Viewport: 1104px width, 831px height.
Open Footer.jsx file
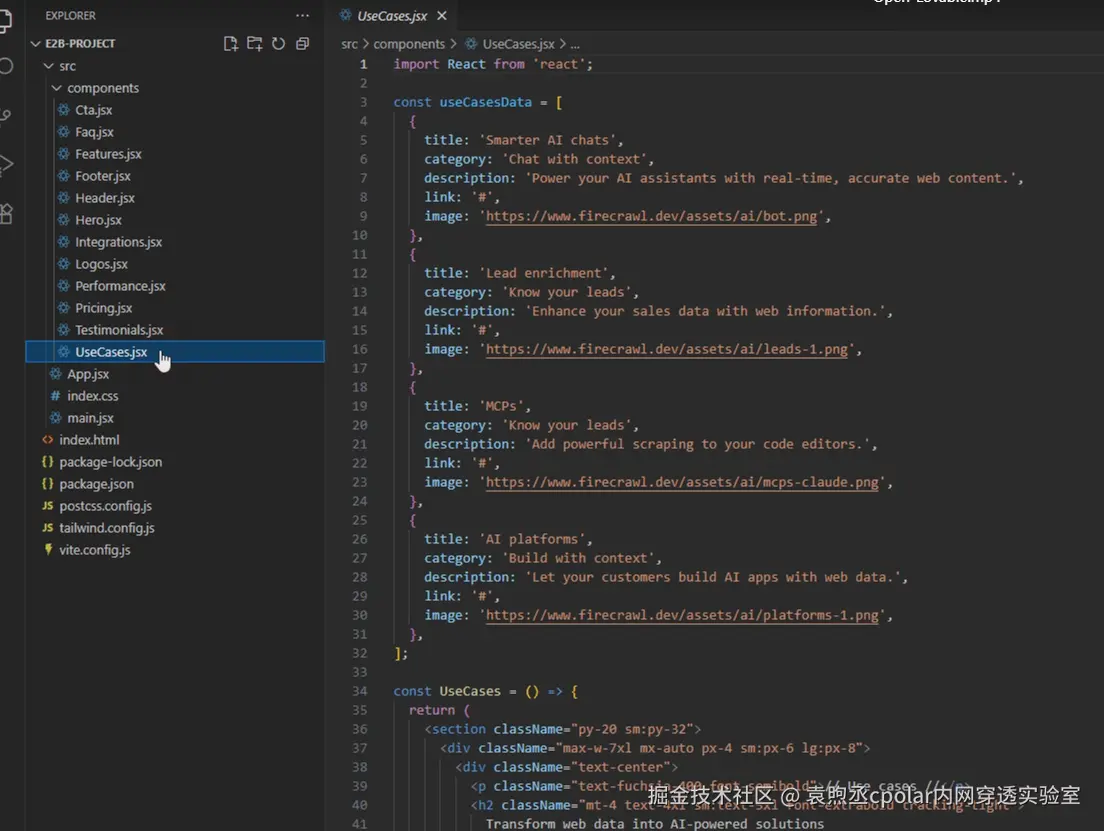point(103,176)
